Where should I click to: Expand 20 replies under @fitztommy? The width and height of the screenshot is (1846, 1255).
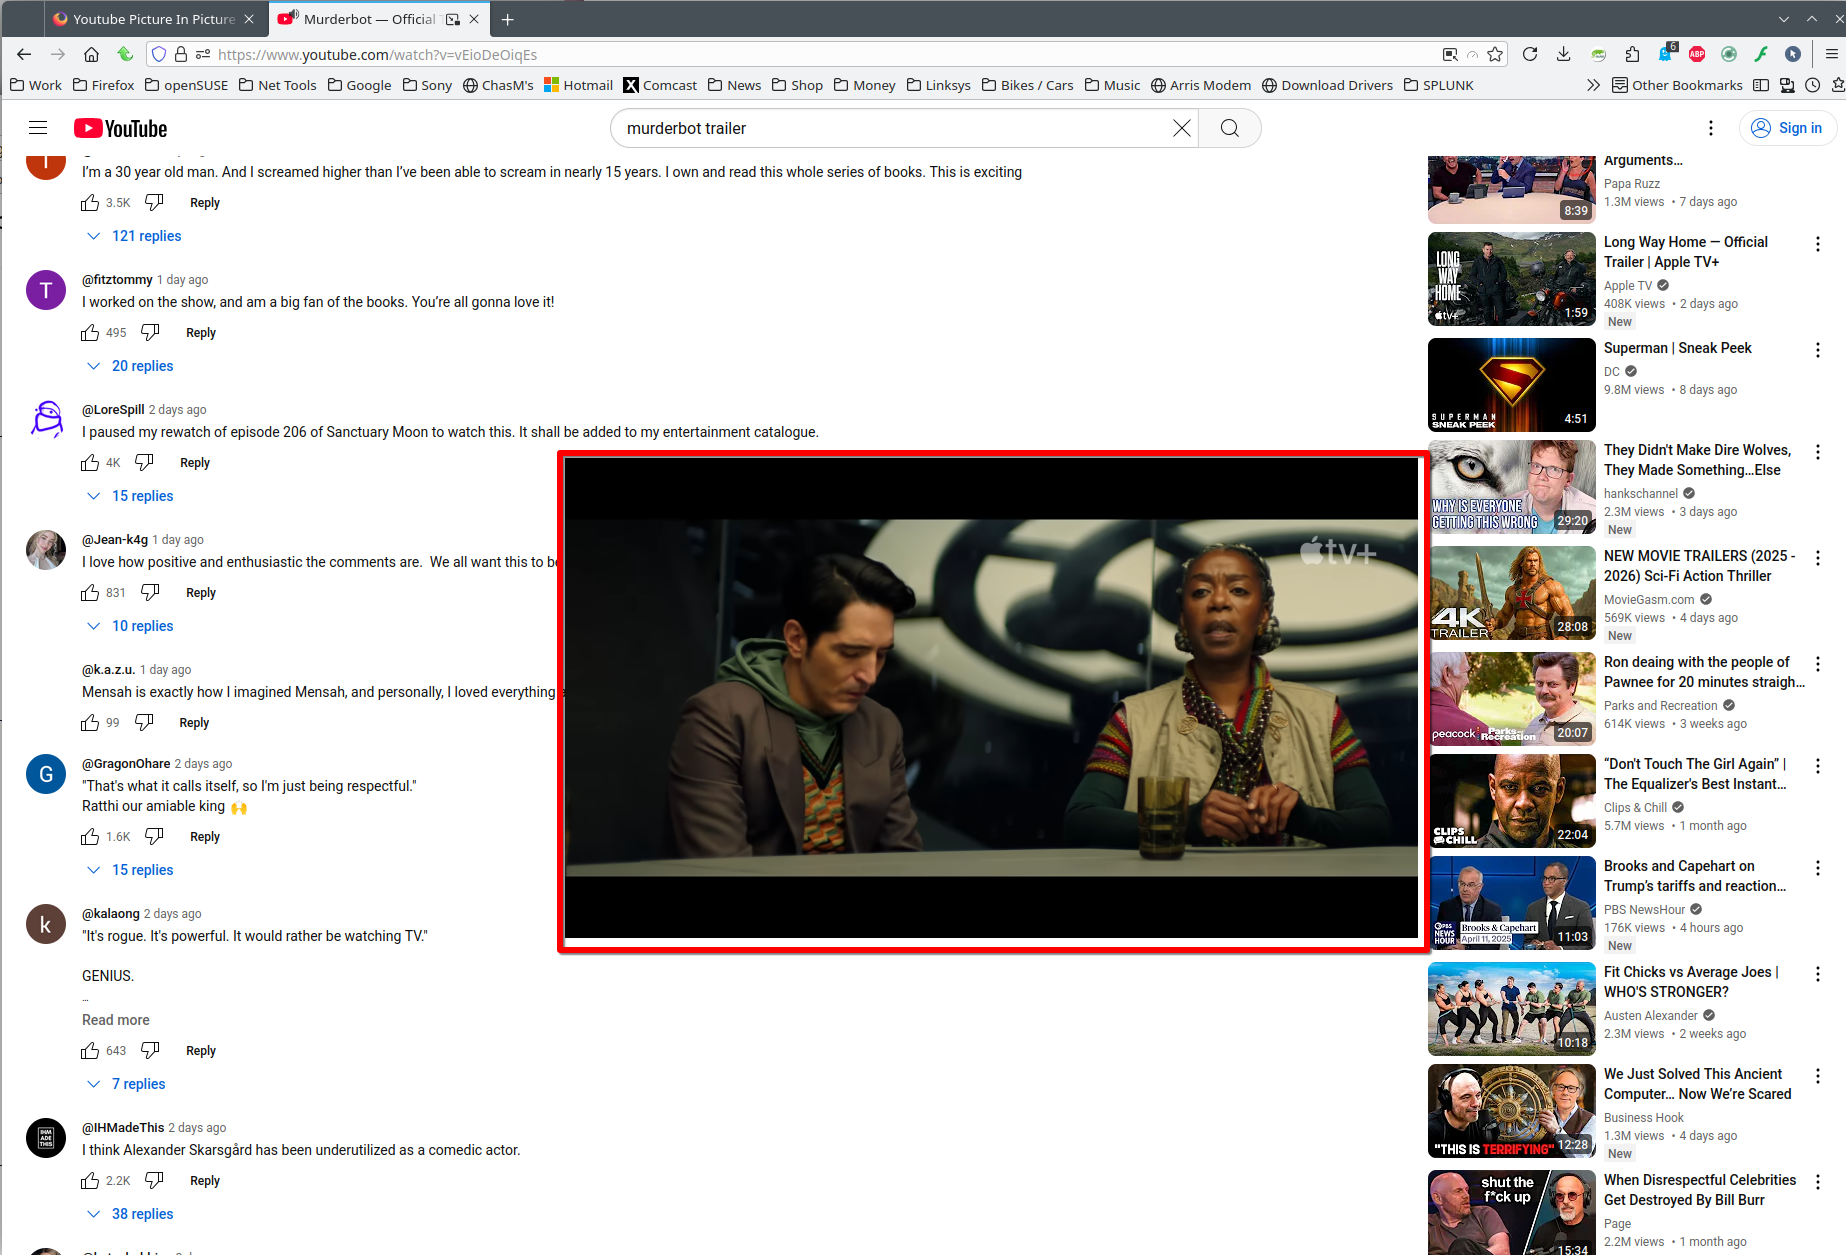coord(131,366)
